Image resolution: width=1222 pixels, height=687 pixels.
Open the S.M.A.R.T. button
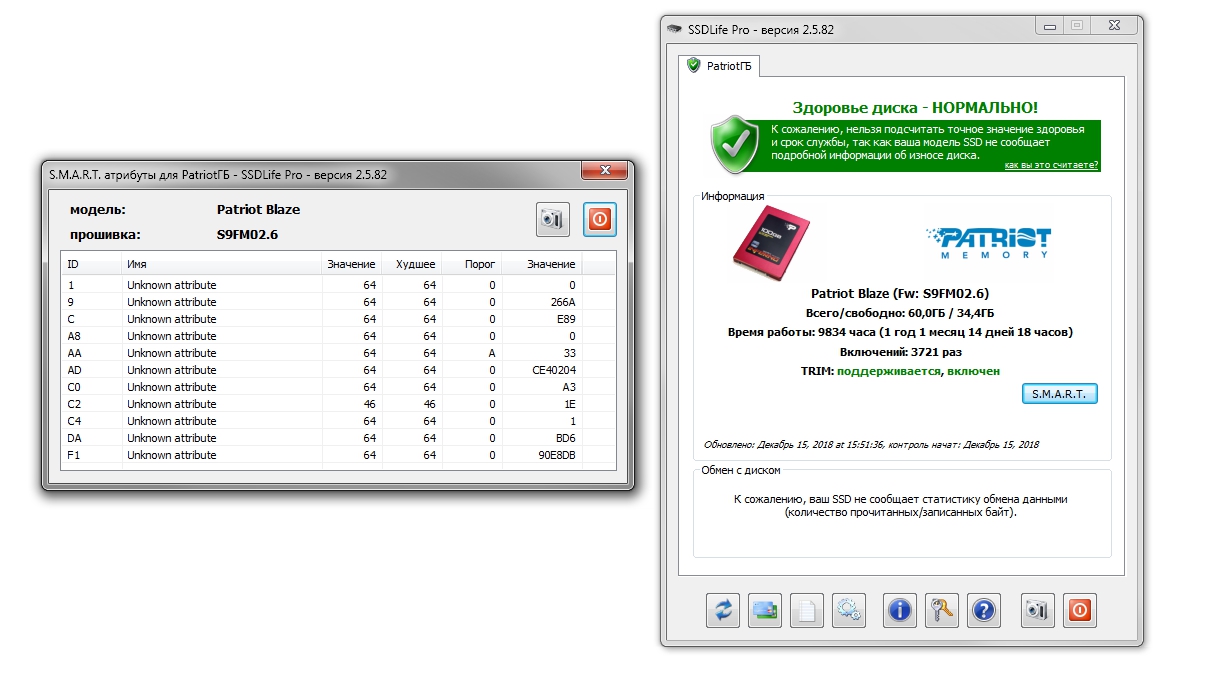pyautogui.click(x=1059, y=394)
